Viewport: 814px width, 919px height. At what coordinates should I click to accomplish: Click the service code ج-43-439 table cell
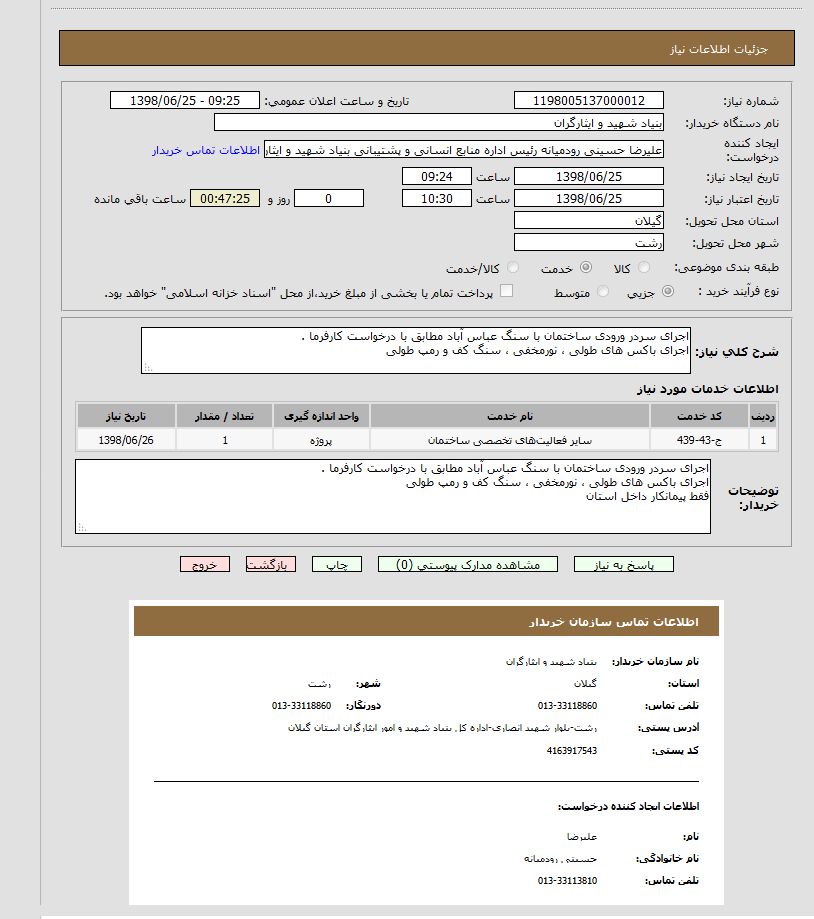point(700,440)
